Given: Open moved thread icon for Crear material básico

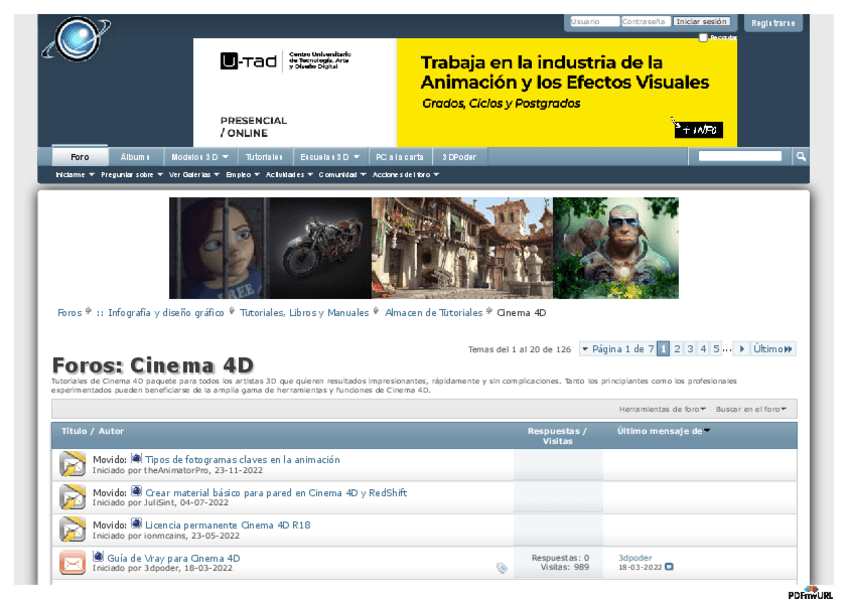Looking at the screenshot, I should [x=72, y=497].
